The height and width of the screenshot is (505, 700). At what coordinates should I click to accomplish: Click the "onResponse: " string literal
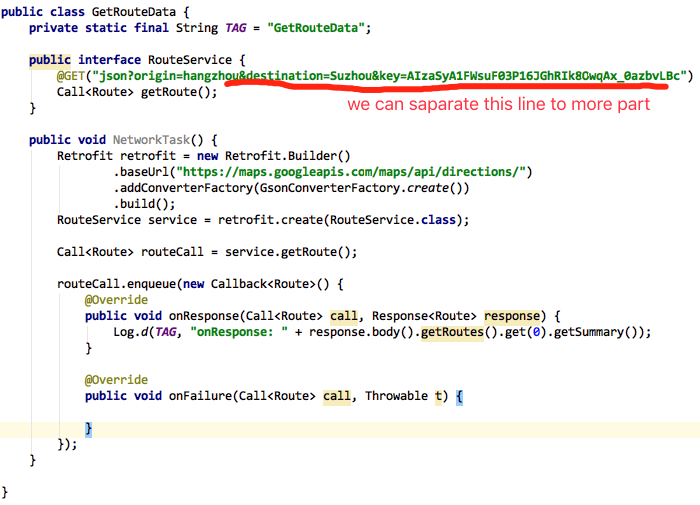(239, 332)
